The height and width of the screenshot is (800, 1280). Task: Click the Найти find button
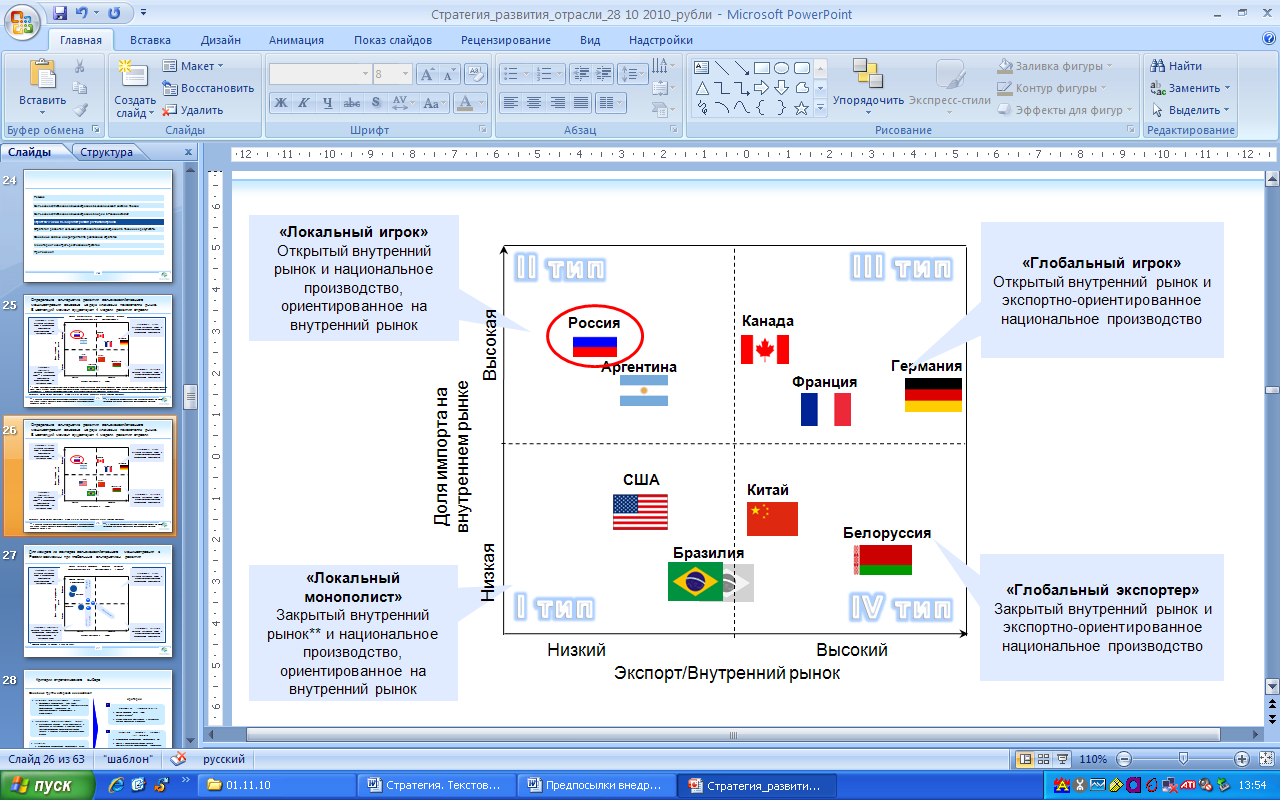[x=1177, y=66]
